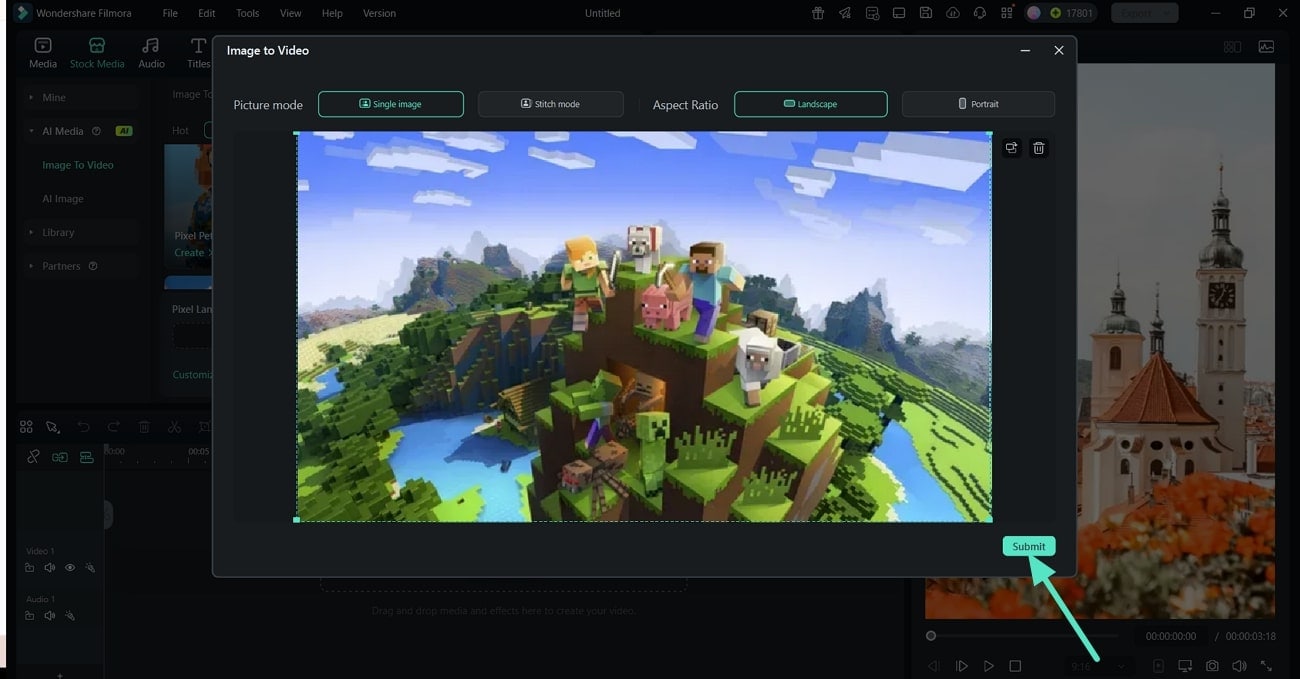Select AI Image in sidebar

(x=63, y=199)
